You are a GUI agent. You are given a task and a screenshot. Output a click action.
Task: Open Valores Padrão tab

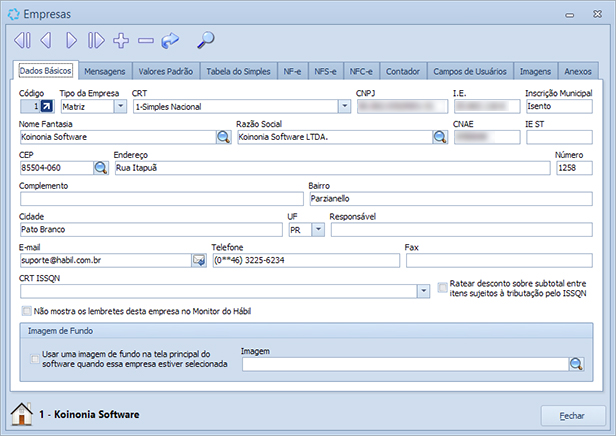166,71
